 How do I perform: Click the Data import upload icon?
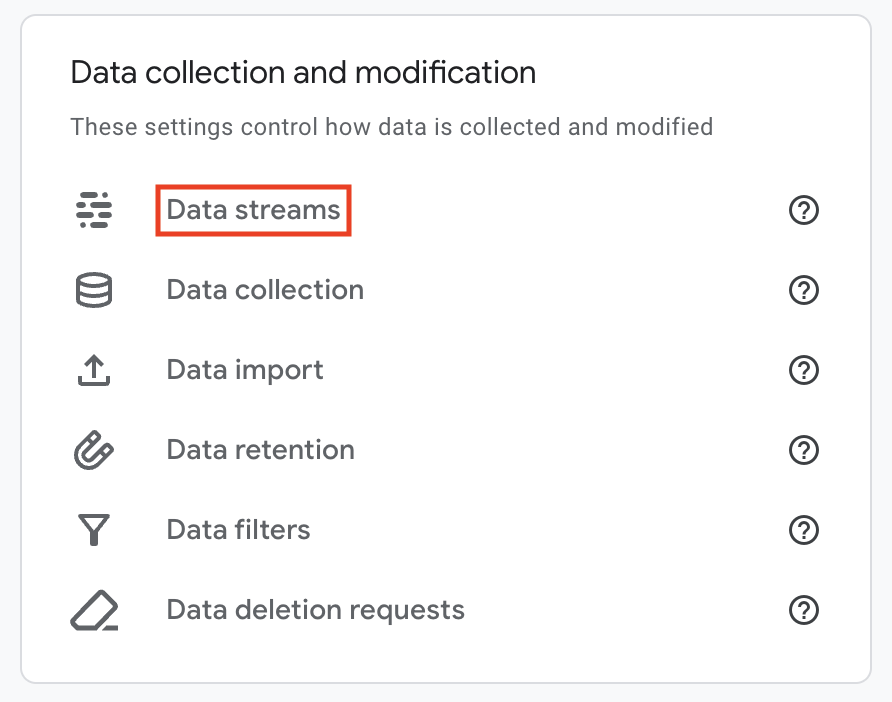[93, 370]
